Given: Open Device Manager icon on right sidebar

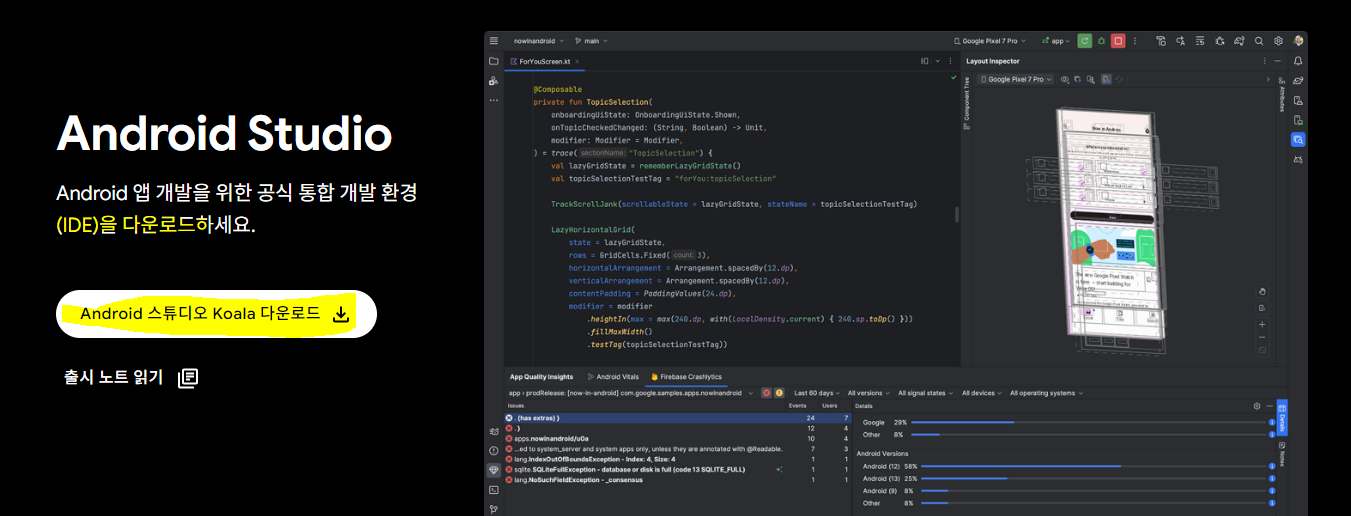Looking at the screenshot, I should (x=1298, y=100).
